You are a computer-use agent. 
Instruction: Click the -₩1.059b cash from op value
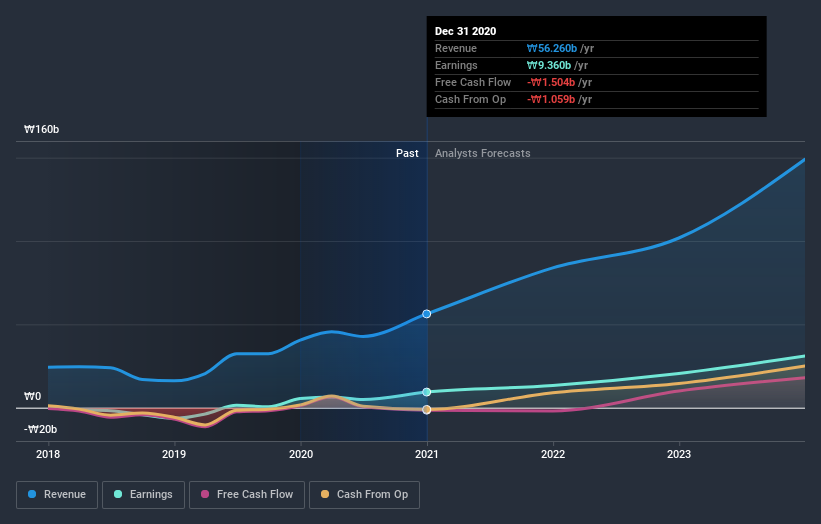pyautogui.click(x=551, y=99)
